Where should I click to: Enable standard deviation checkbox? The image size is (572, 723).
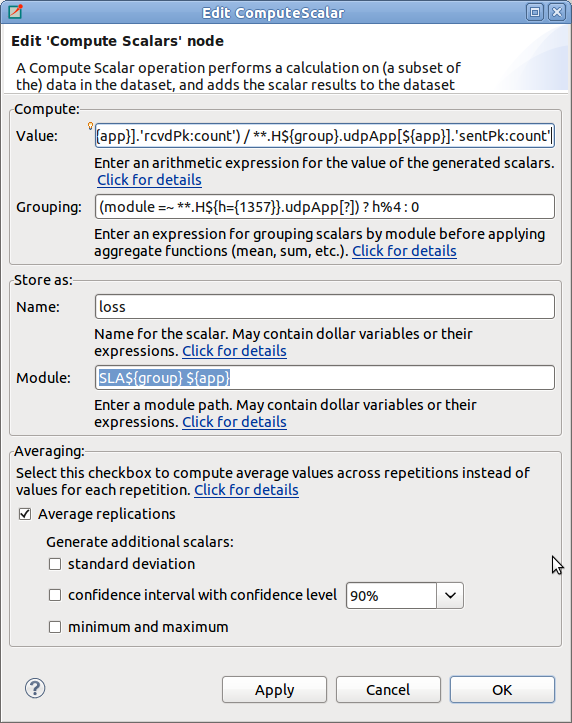[x=55, y=564]
